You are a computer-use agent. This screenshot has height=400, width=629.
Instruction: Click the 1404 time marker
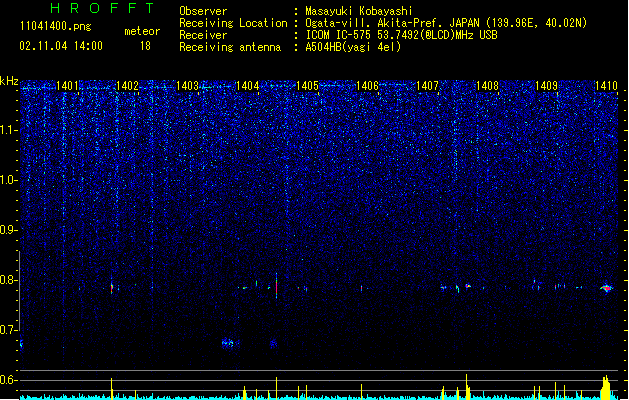coord(248,86)
